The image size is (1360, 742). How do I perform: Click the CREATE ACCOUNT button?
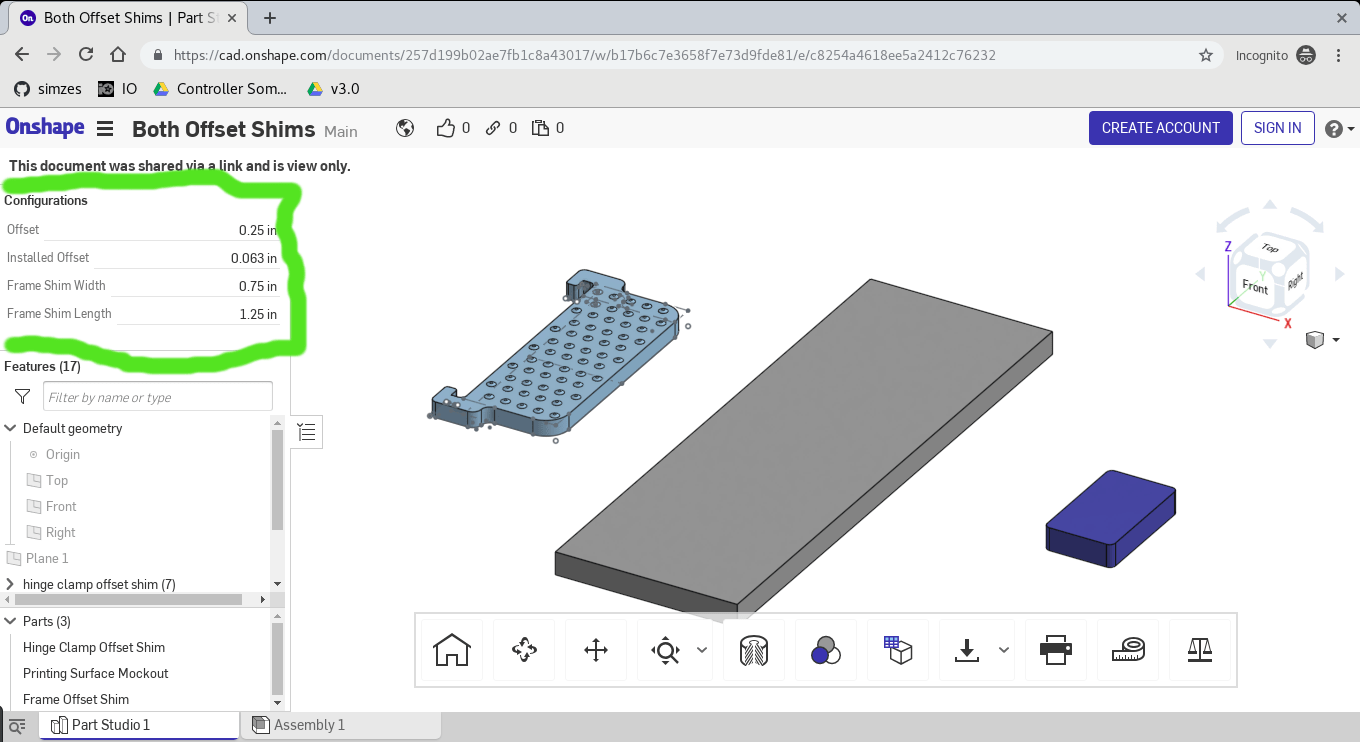pos(1160,128)
